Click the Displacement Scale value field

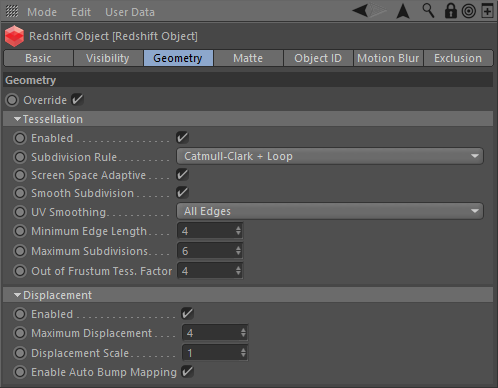pyautogui.click(x=215, y=353)
